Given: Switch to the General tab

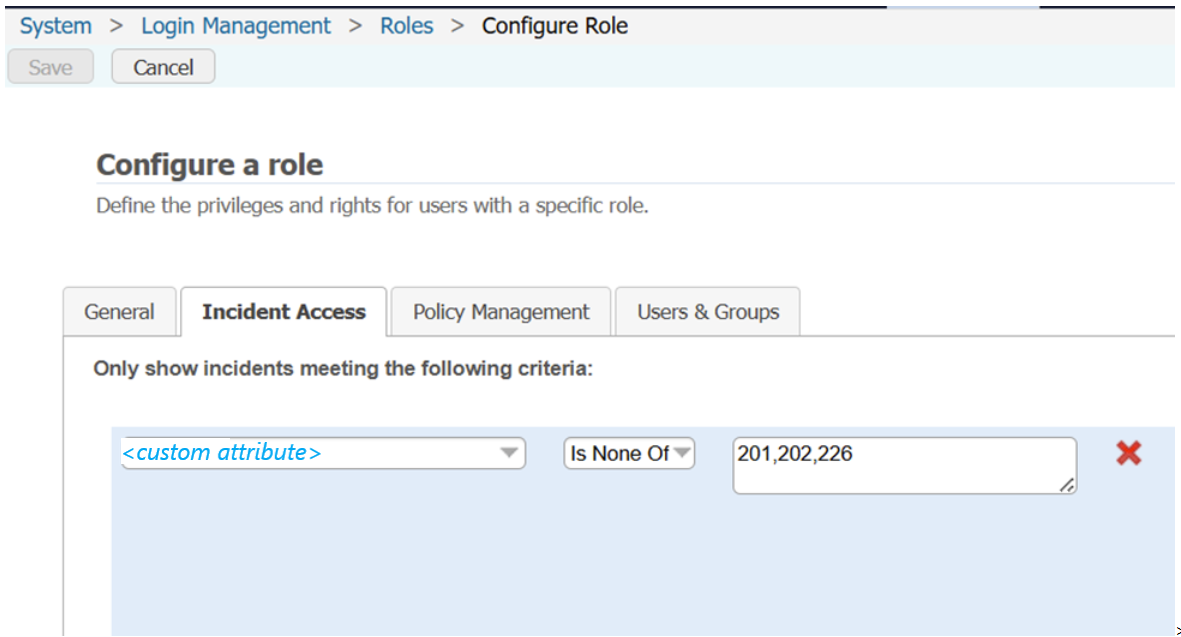Looking at the screenshot, I should (x=119, y=312).
